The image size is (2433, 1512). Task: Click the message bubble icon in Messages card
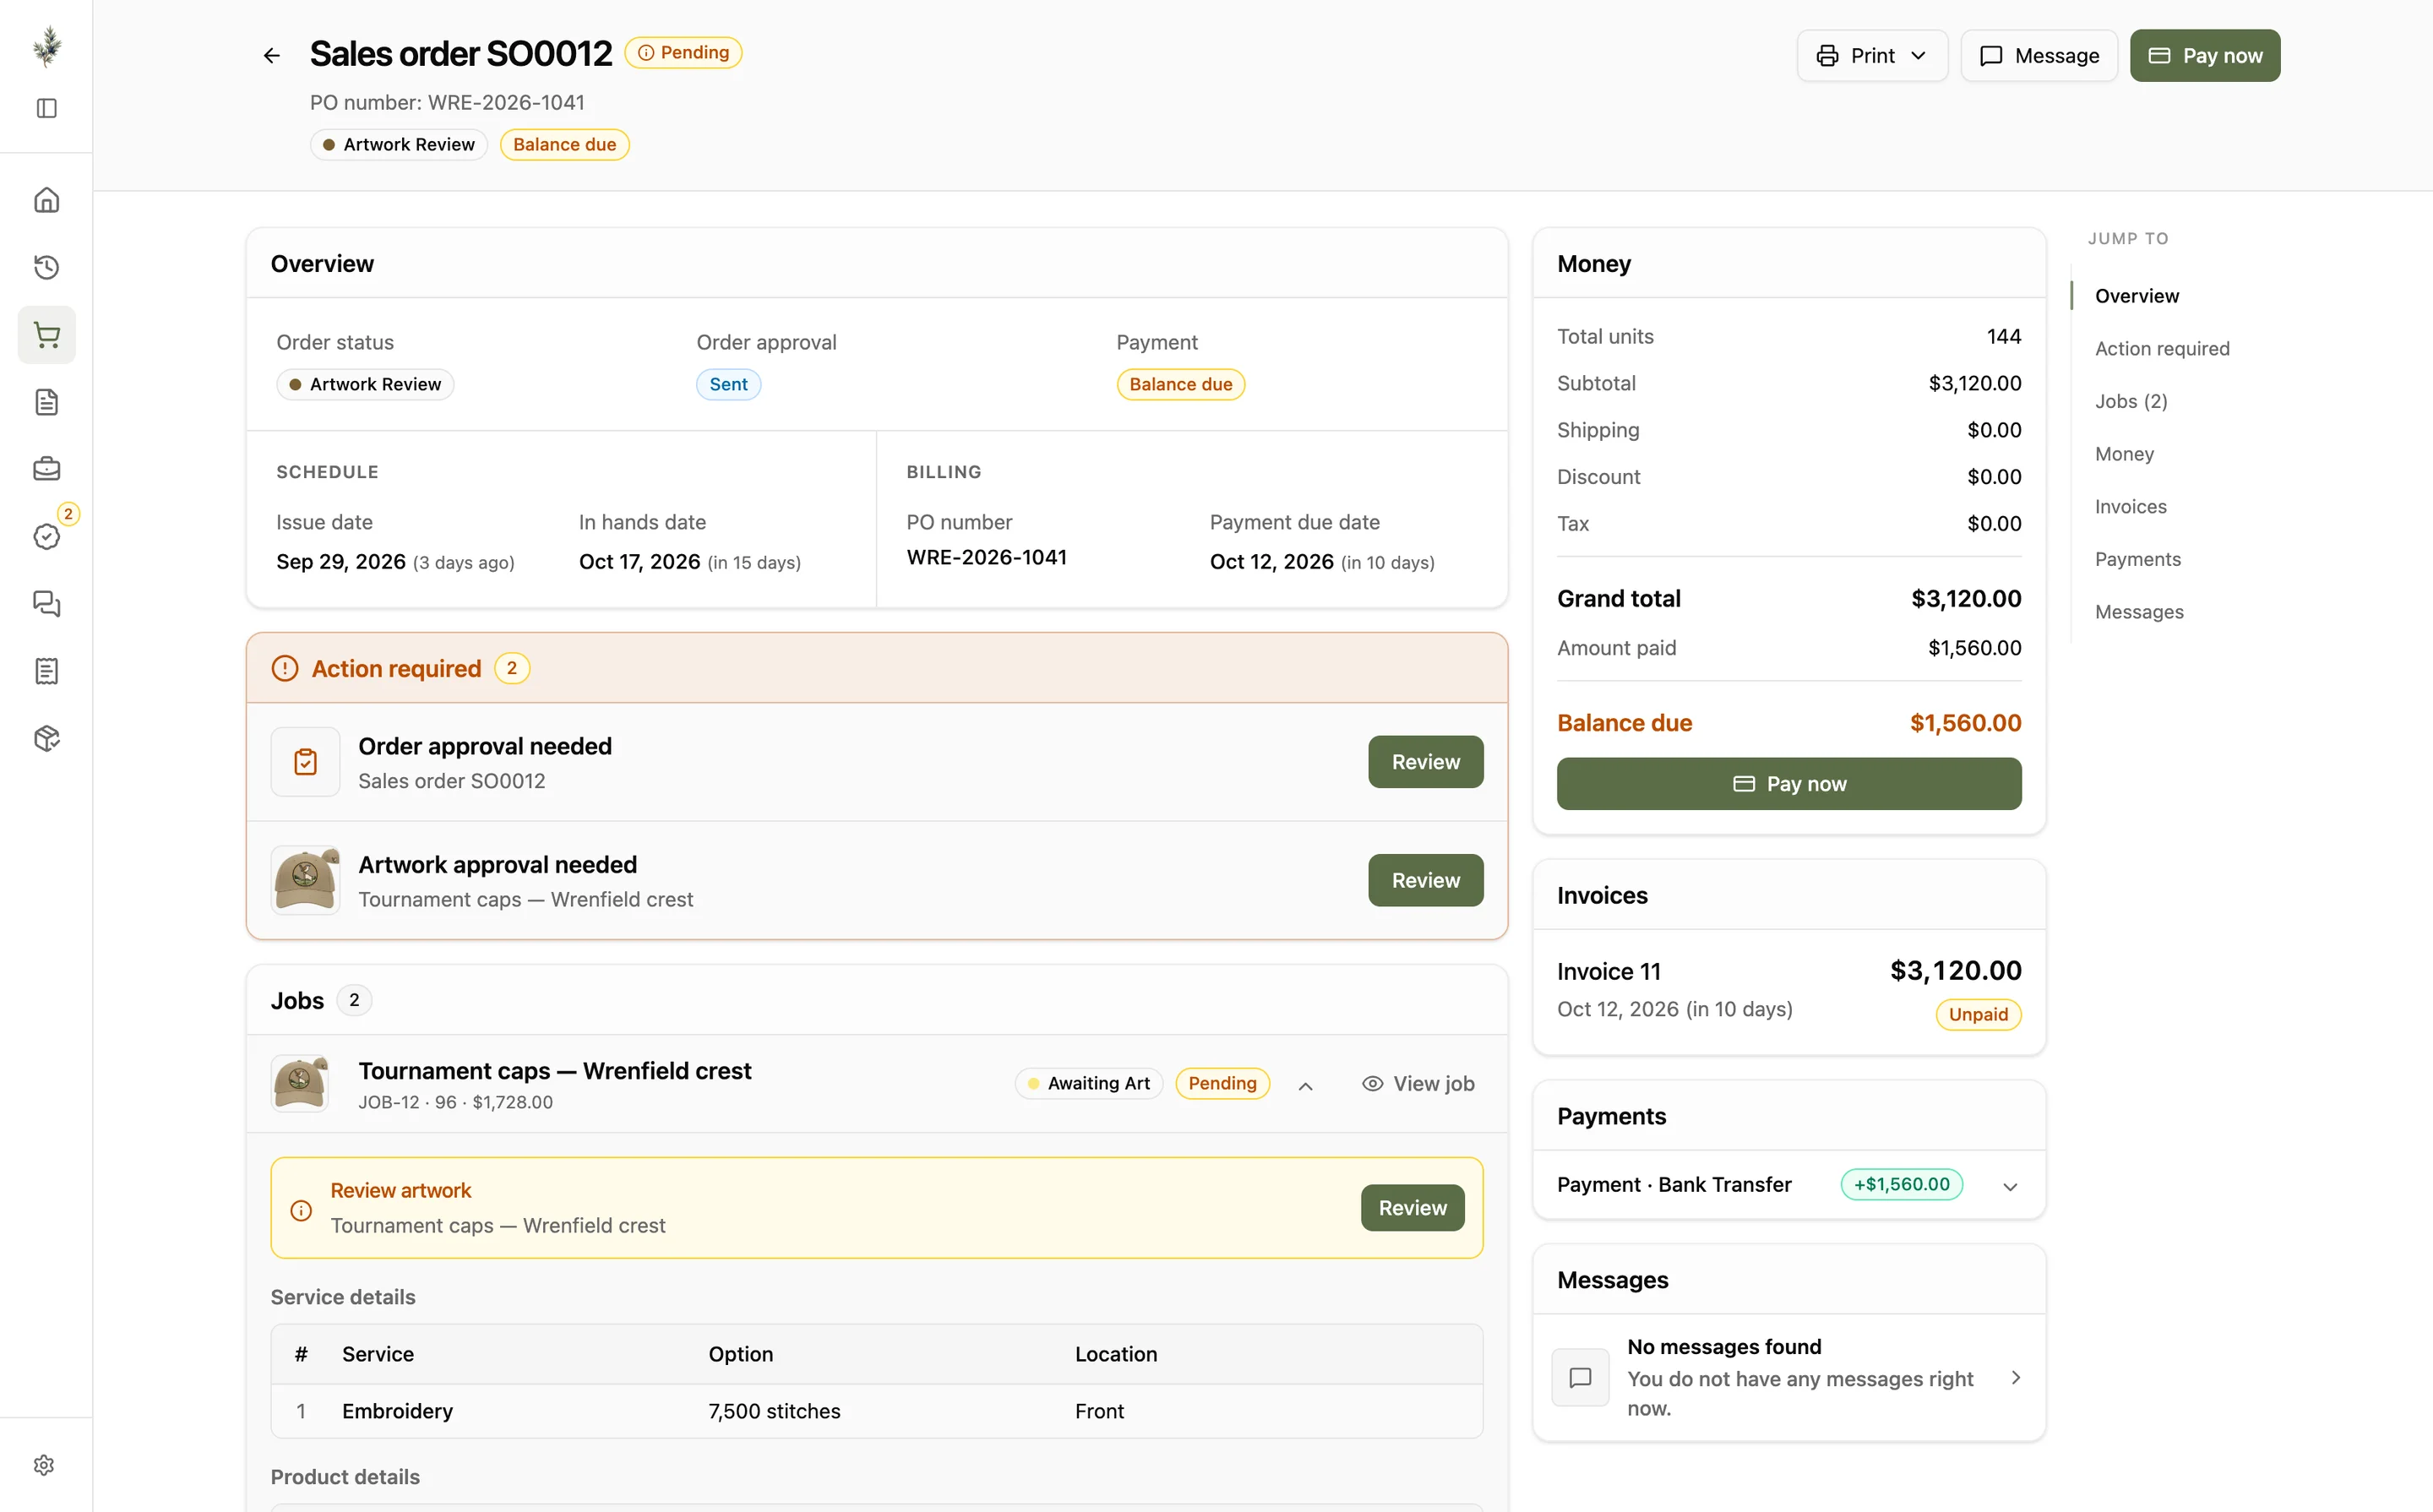1580,1377
